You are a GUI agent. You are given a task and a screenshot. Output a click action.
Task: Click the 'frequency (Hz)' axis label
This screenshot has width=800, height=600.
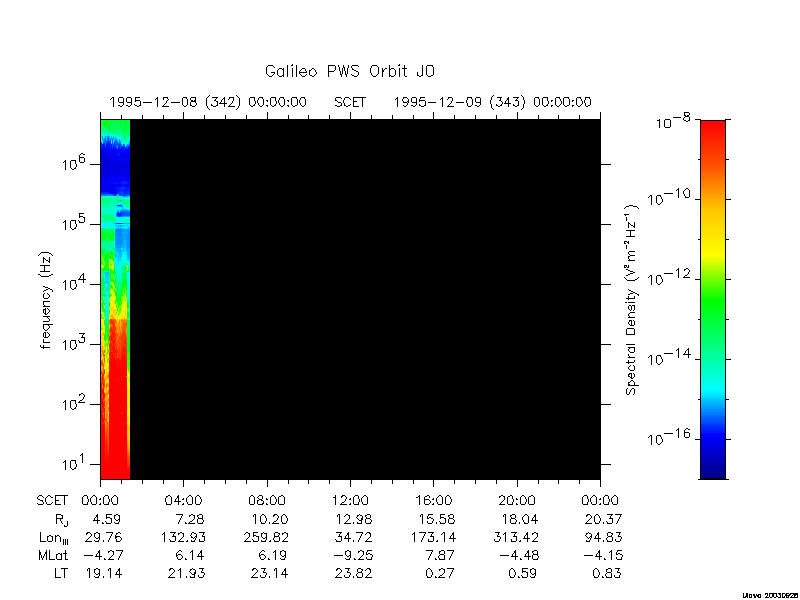pyautogui.click(x=46, y=300)
